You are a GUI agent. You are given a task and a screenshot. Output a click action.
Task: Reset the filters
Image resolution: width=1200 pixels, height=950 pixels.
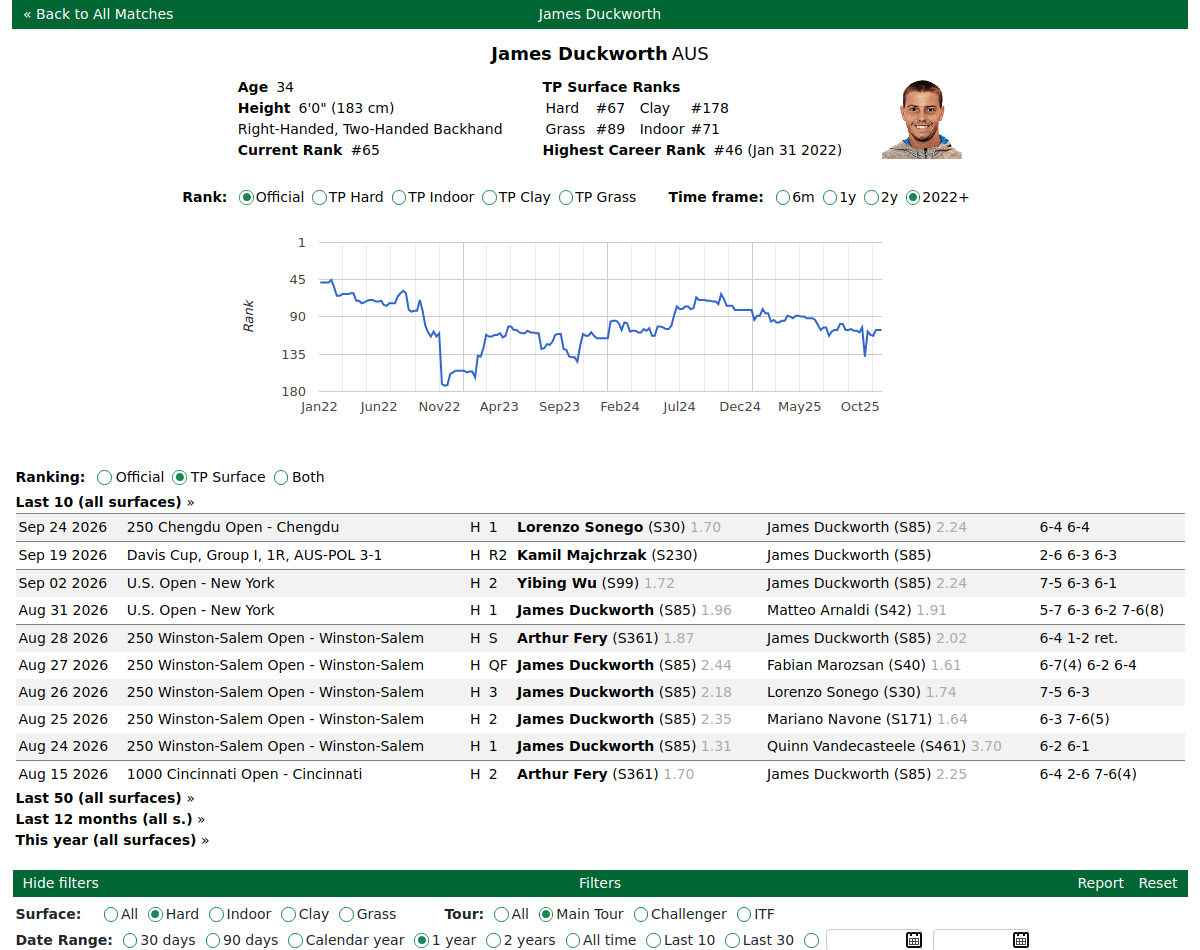(1158, 883)
